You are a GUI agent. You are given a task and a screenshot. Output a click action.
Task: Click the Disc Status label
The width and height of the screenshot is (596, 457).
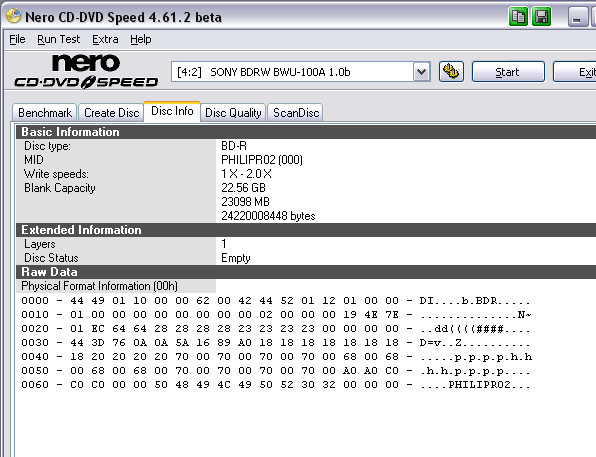[x=51, y=258]
